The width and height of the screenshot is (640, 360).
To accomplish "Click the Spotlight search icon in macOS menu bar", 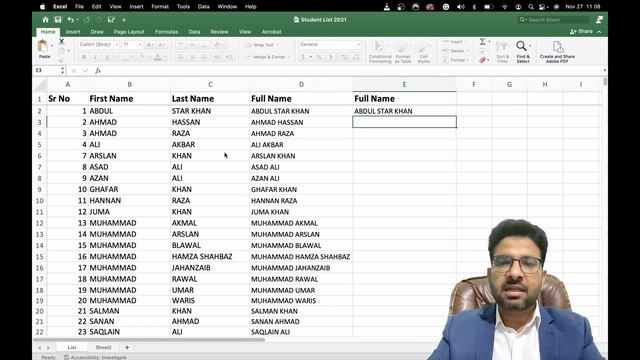I will (x=531, y=7).
